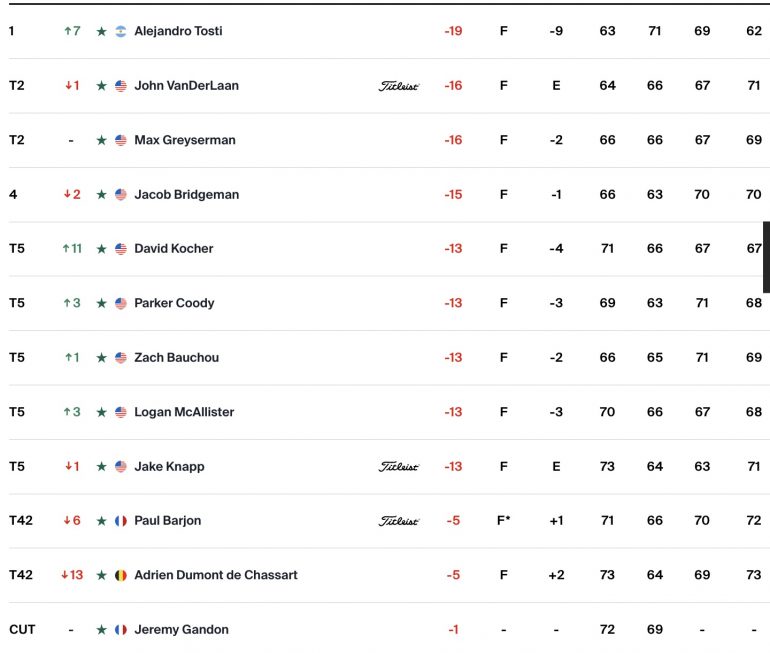
Task: Click France flag icon beside Paul Barjon
Action: pyautogui.click(x=121, y=521)
